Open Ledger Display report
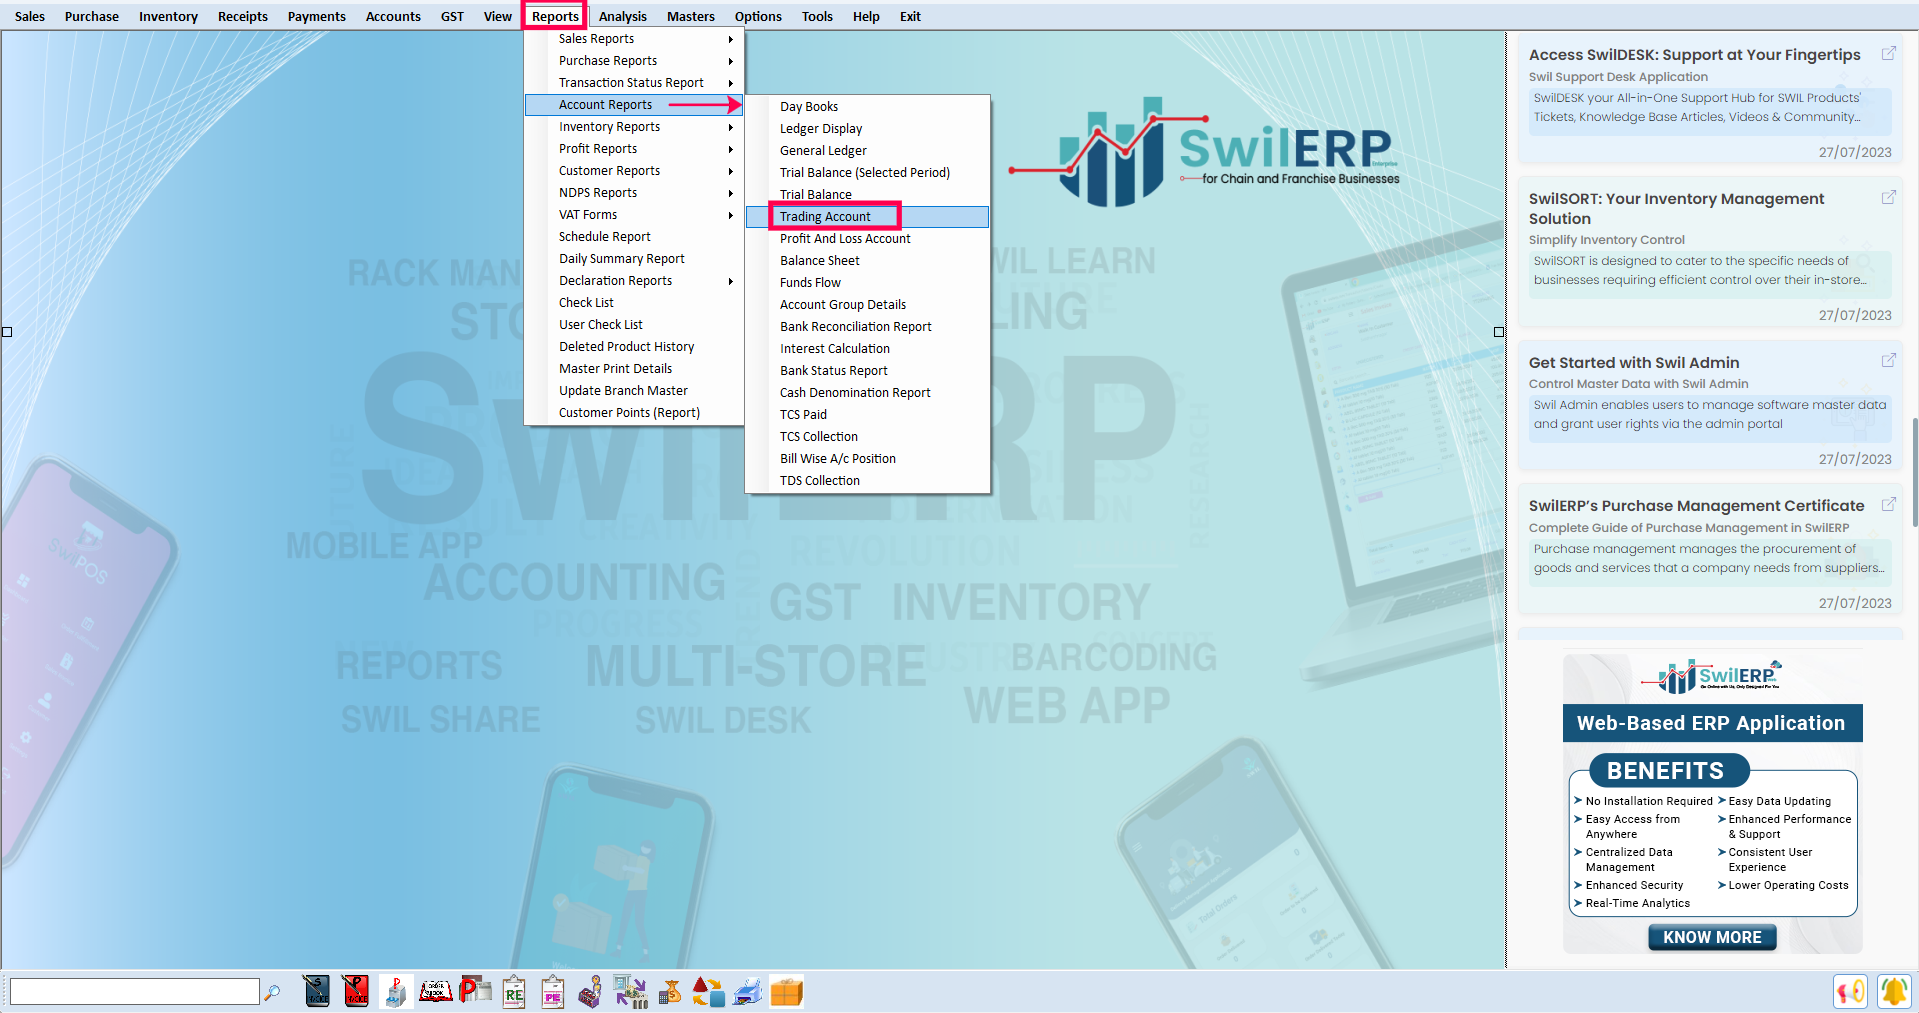The image size is (1919, 1013). pyautogui.click(x=867, y=128)
